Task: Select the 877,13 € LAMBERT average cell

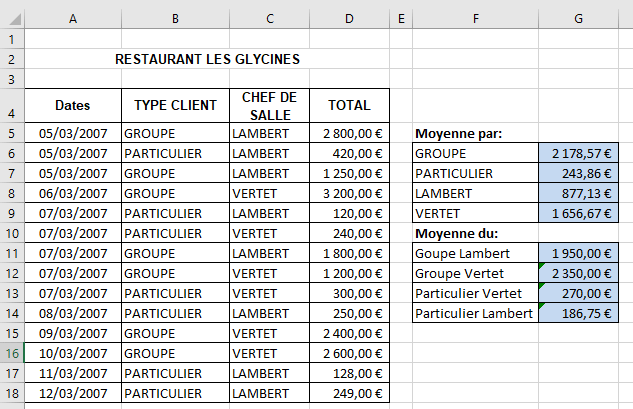Action: click(579, 194)
